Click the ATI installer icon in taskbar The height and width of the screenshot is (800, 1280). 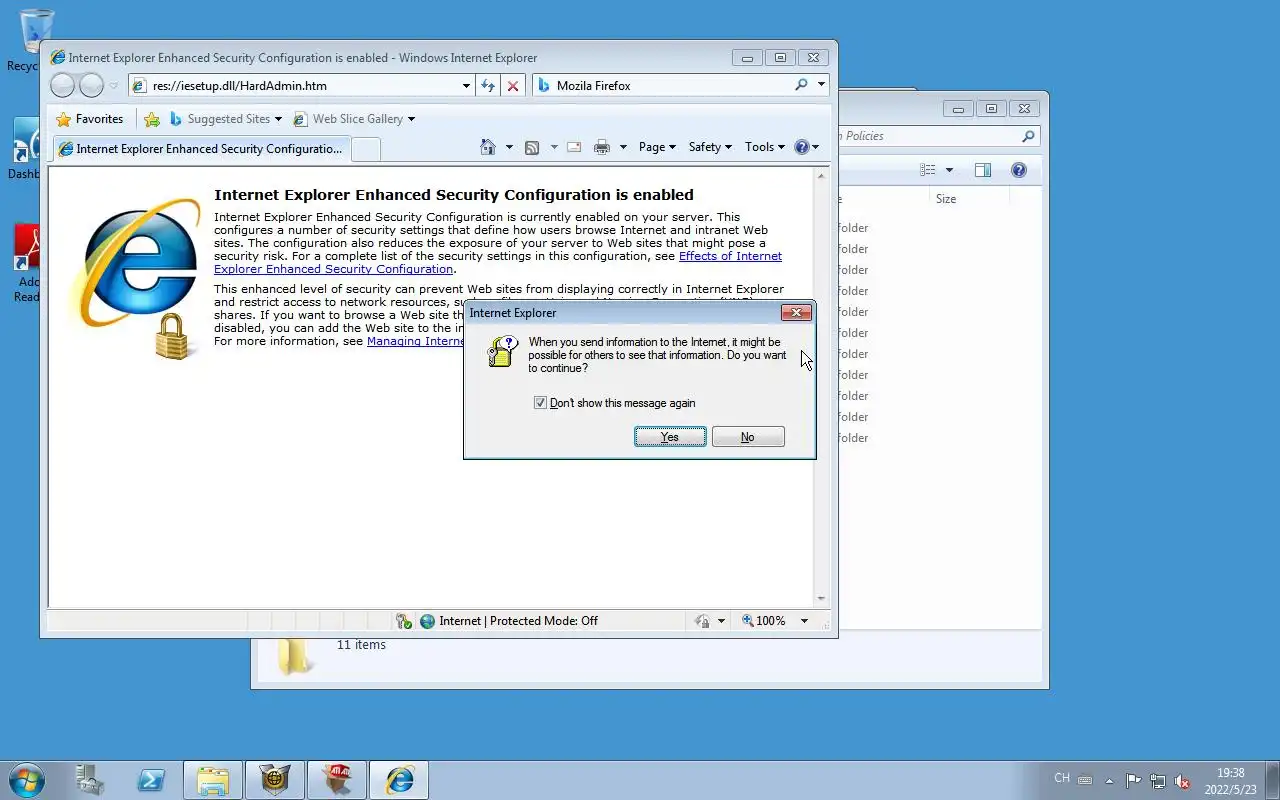click(336, 780)
